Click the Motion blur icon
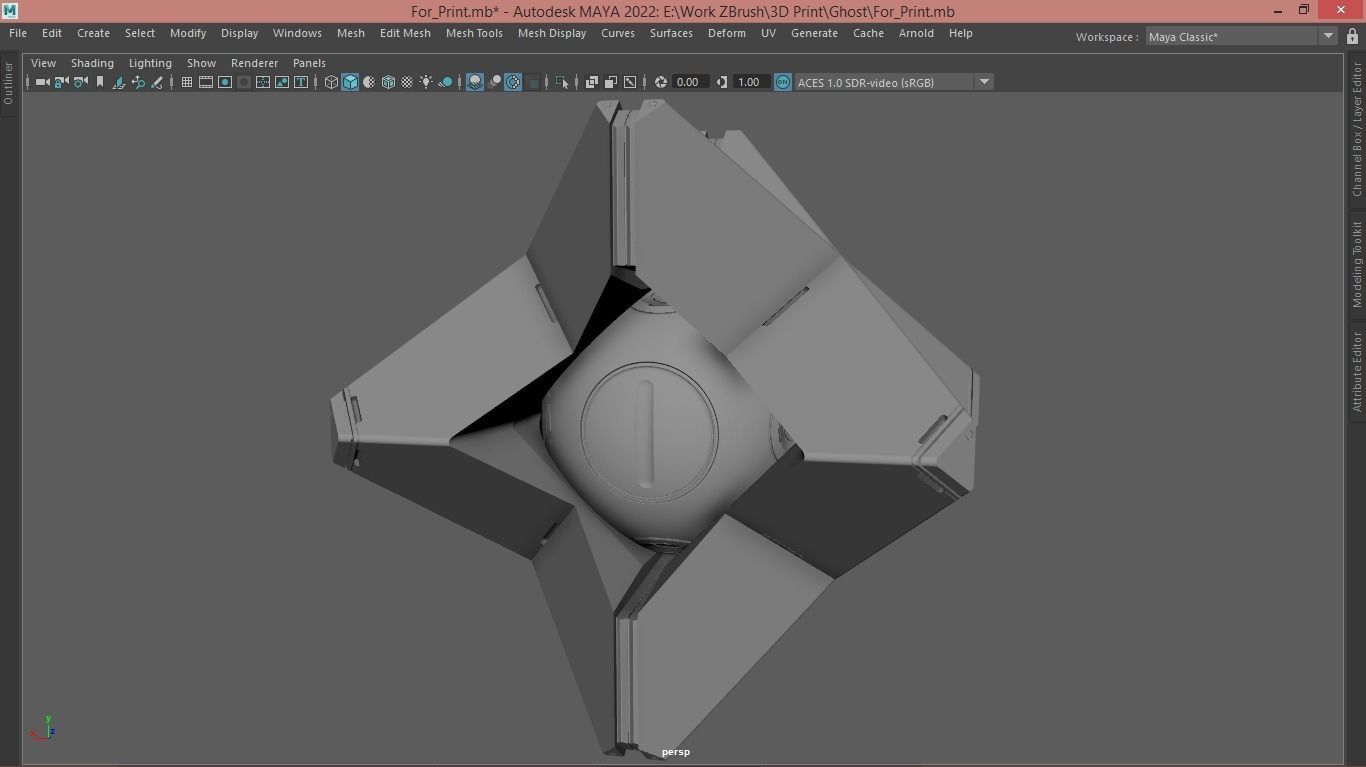 [x=495, y=82]
